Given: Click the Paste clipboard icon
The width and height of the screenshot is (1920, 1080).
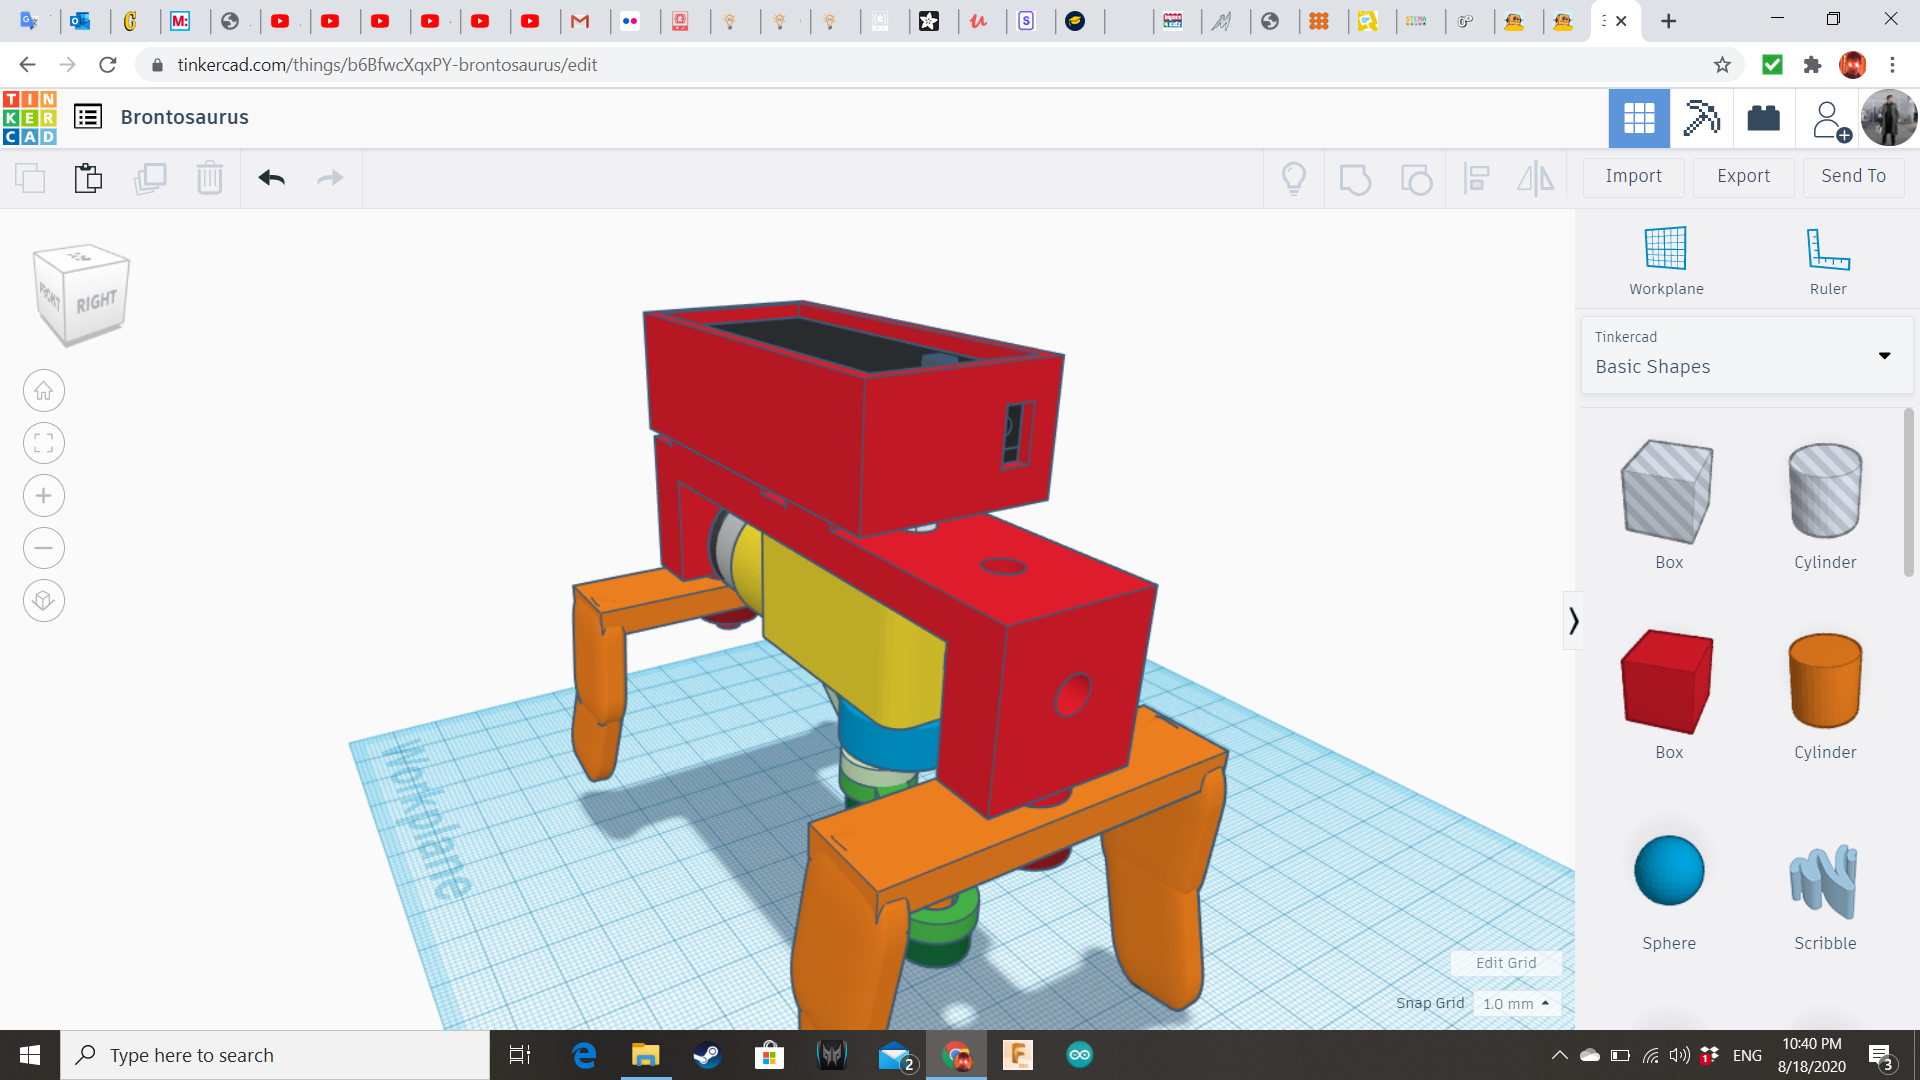Looking at the screenshot, I should coord(88,178).
